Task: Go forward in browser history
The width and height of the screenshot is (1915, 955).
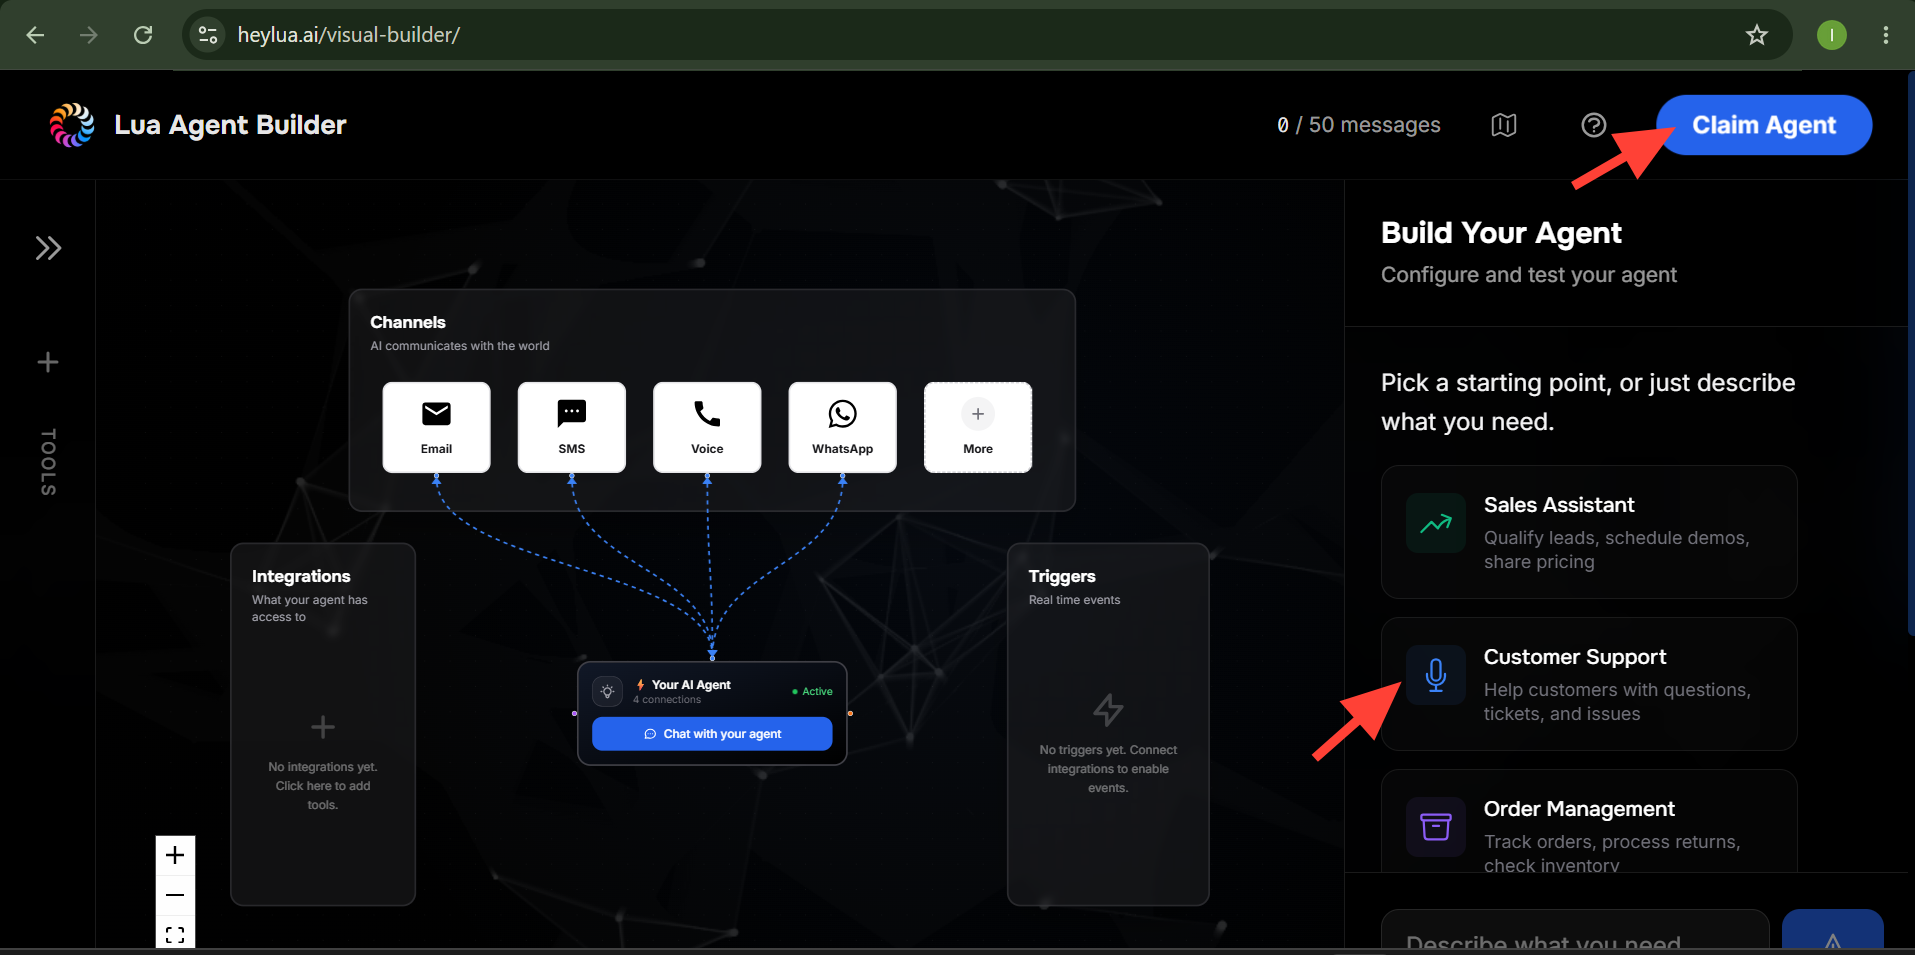Action: pyautogui.click(x=89, y=35)
